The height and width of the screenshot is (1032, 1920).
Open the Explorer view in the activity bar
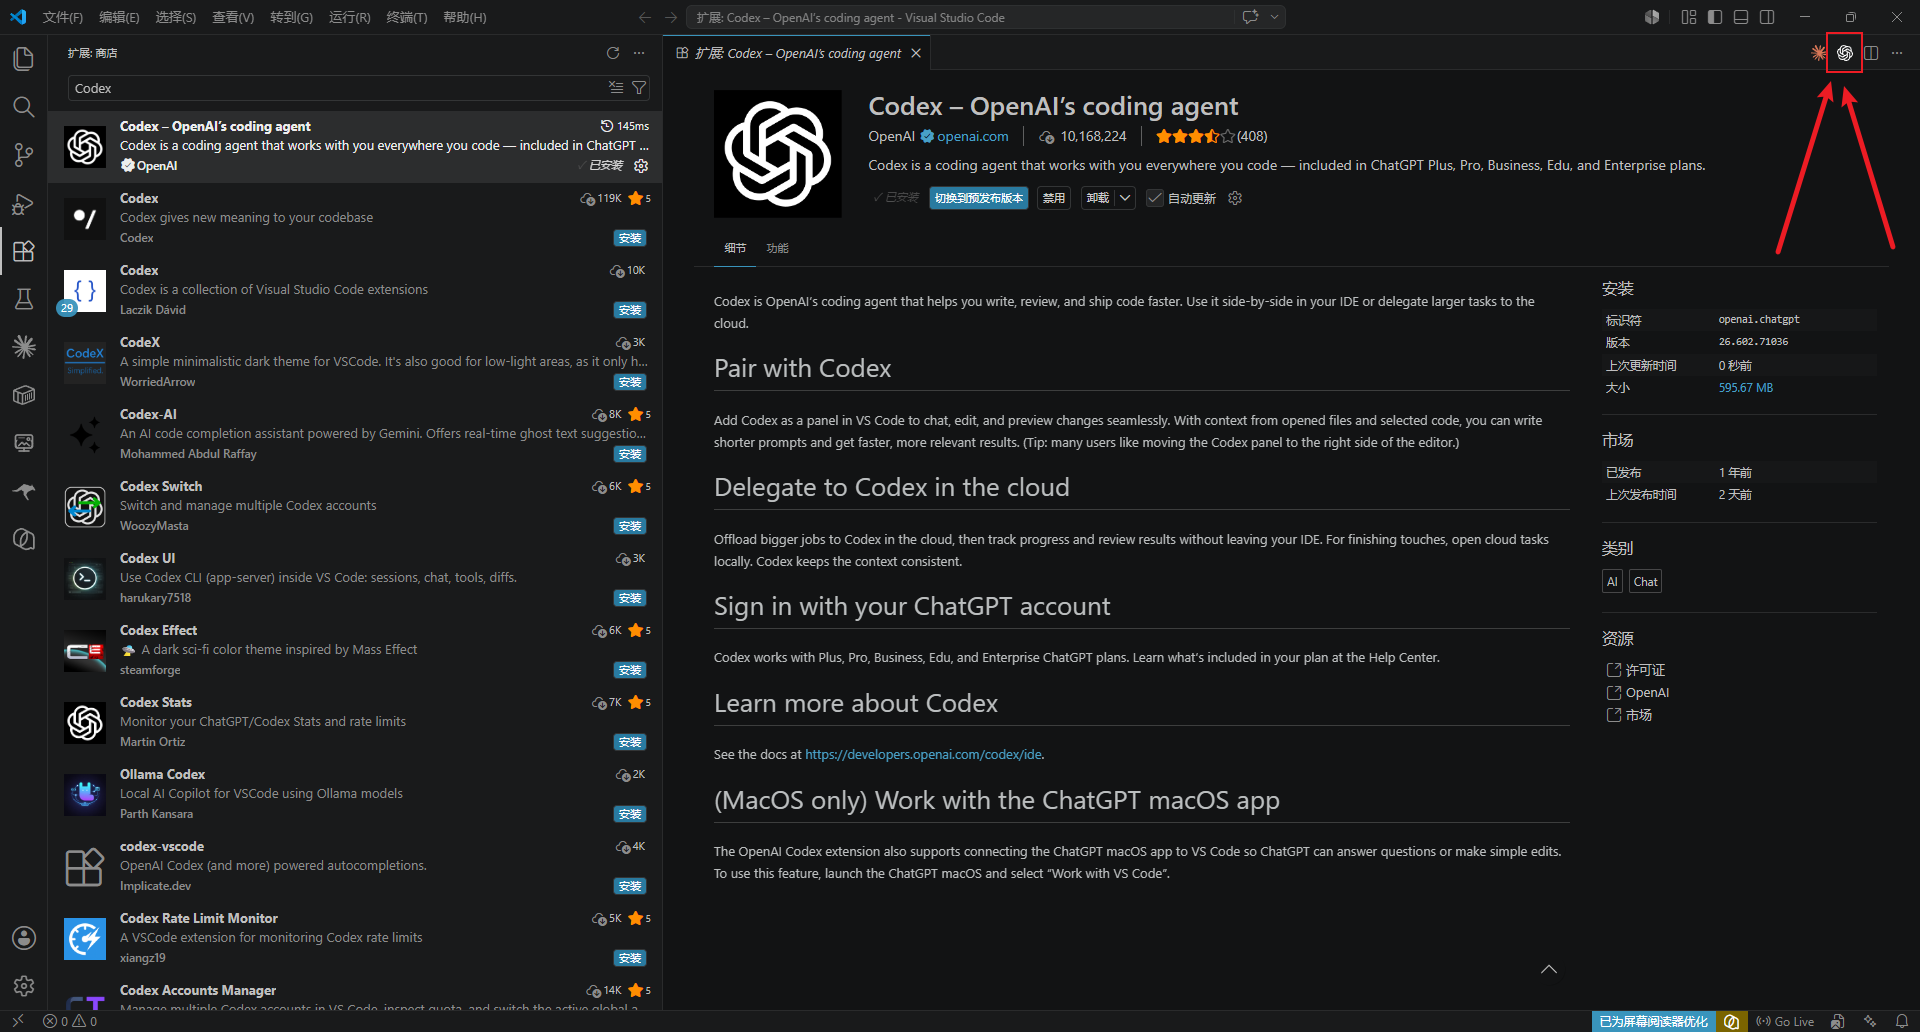pos(24,59)
